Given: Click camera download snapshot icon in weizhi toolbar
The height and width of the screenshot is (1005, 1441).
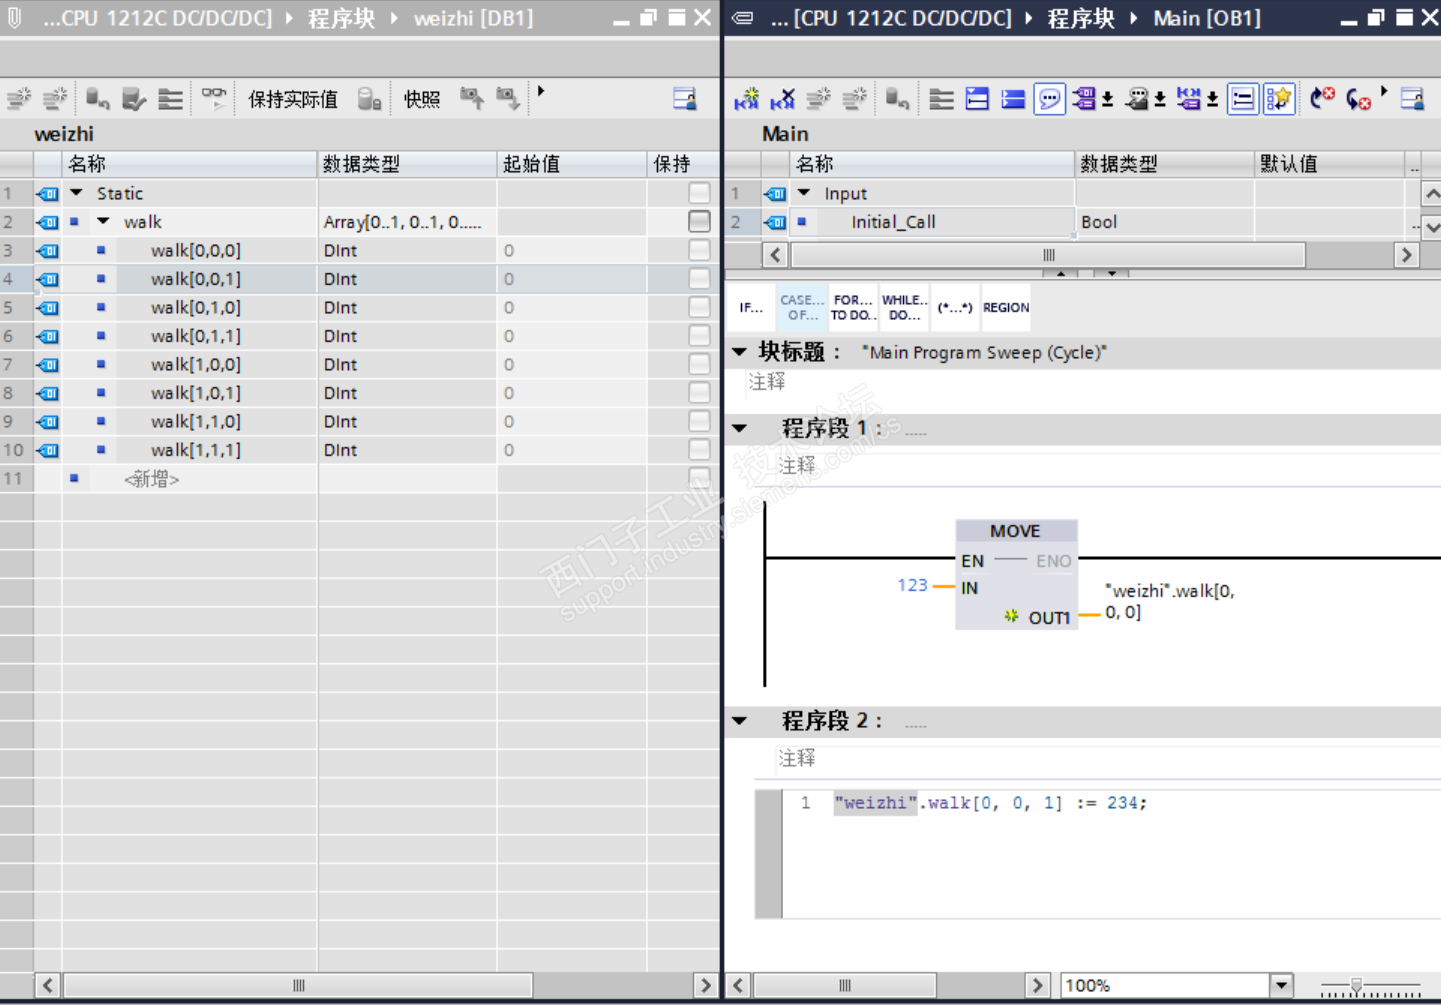Looking at the screenshot, I should tap(508, 98).
